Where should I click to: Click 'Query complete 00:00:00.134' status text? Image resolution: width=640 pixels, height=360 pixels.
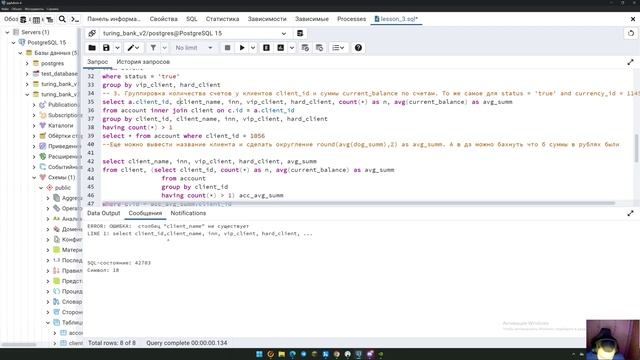(x=187, y=343)
